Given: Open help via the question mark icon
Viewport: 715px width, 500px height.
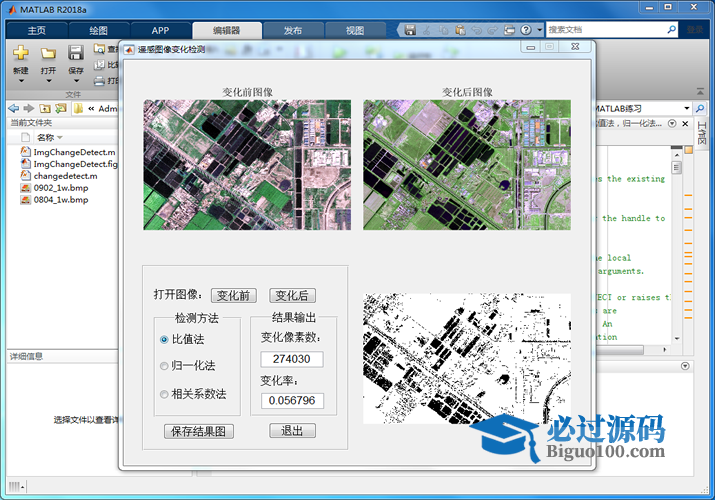Looking at the screenshot, I should tap(526, 30).
